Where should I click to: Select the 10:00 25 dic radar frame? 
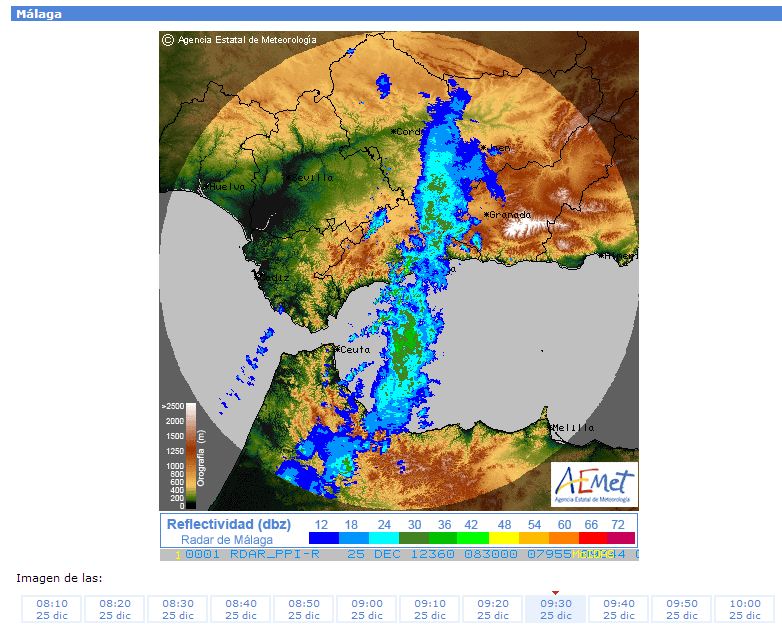[745, 609]
